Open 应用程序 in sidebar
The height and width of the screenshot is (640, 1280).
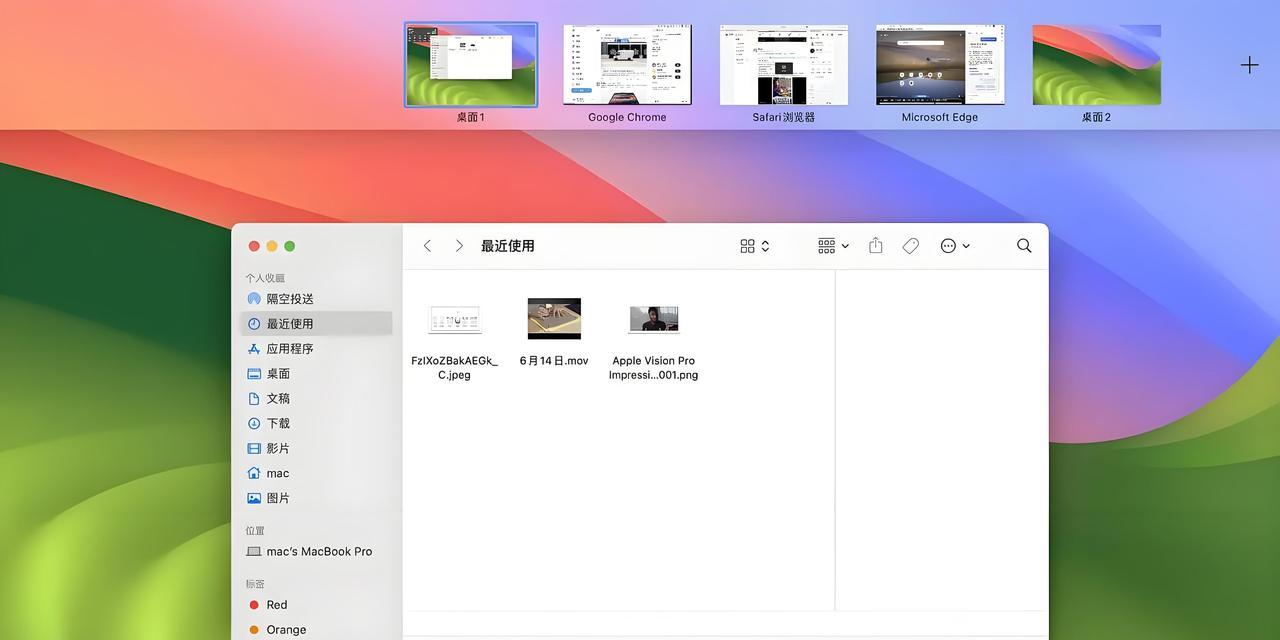click(316, 348)
